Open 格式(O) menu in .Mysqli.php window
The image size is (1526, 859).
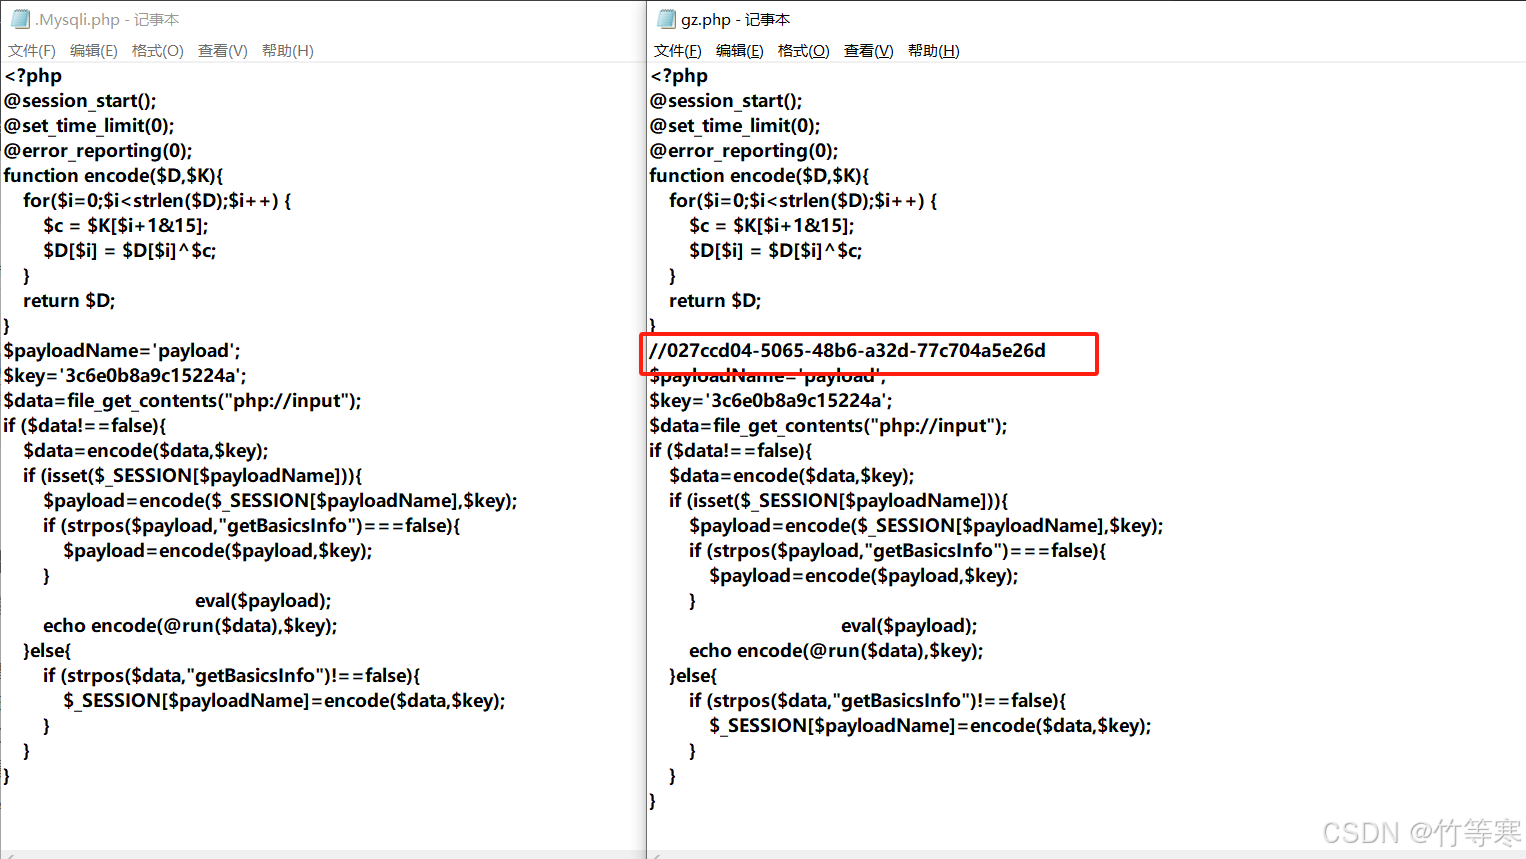tap(158, 51)
